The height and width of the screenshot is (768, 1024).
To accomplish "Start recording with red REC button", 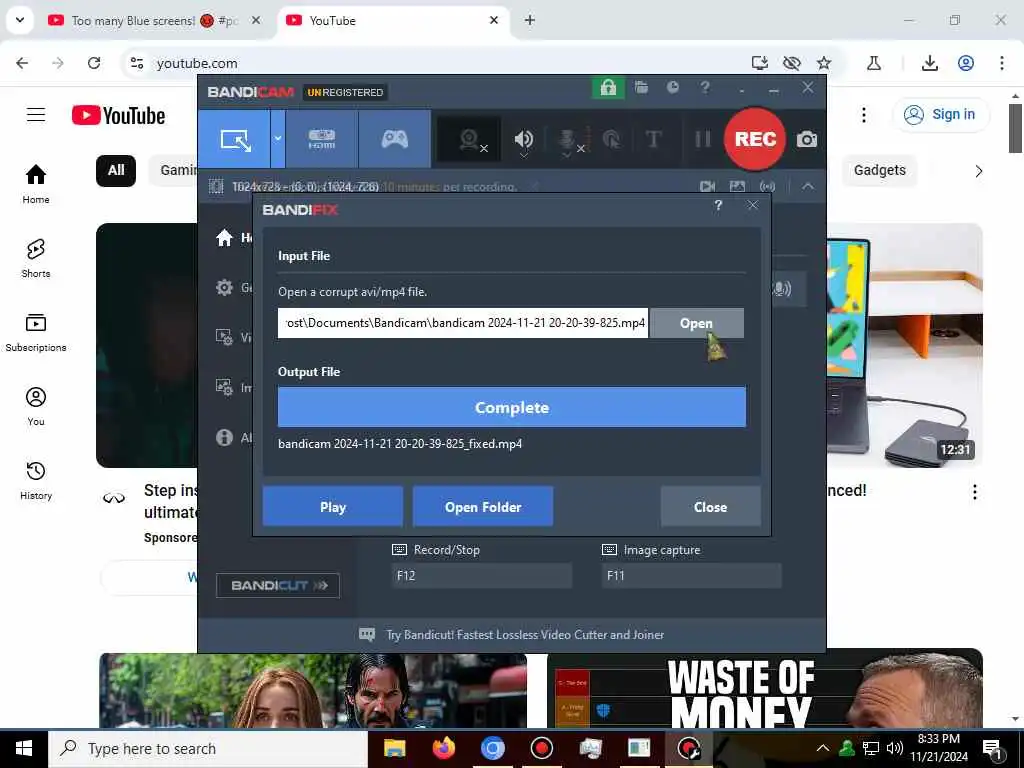I will pos(755,139).
